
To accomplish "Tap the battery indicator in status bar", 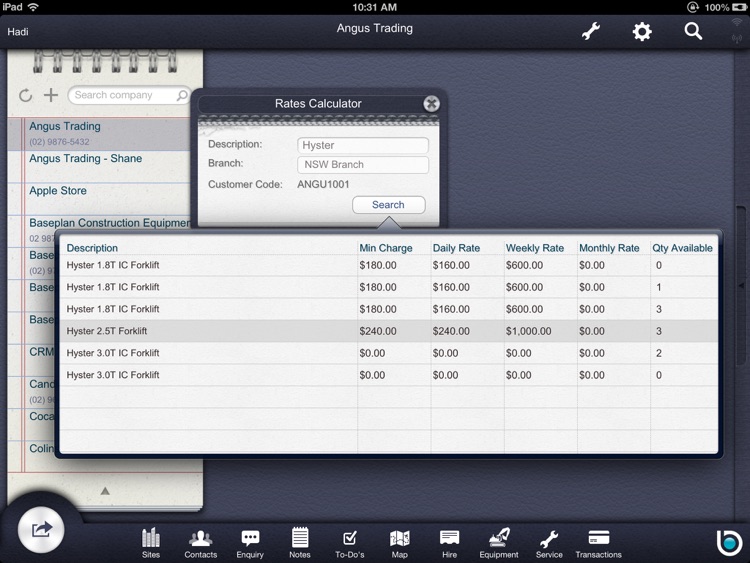I will [x=738, y=7].
